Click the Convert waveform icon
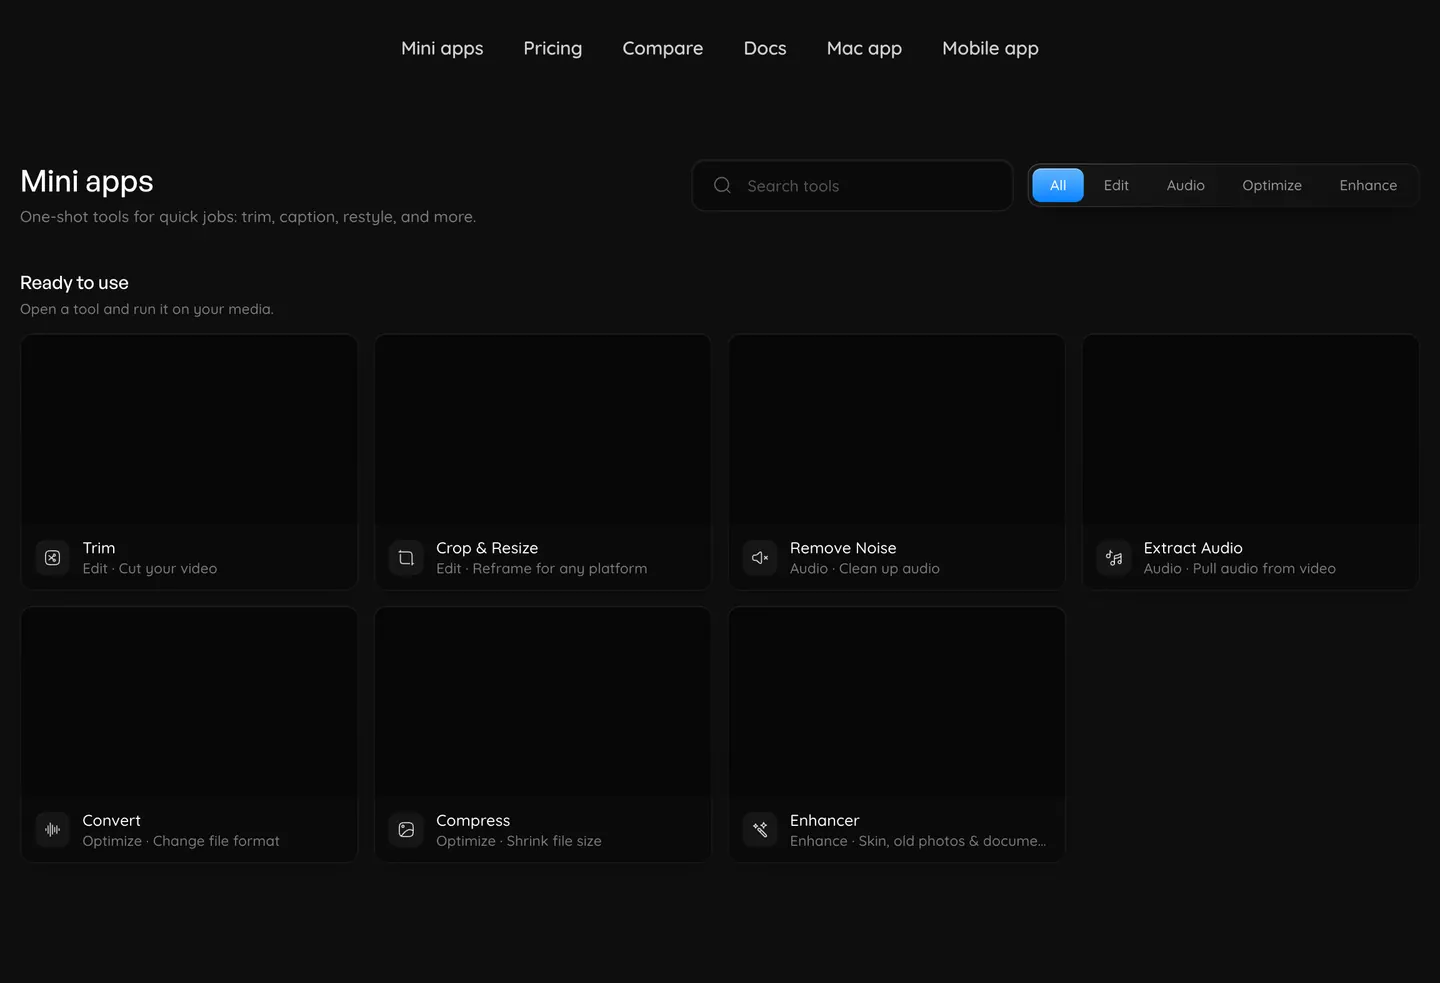The width and height of the screenshot is (1440, 983). click(x=53, y=830)
